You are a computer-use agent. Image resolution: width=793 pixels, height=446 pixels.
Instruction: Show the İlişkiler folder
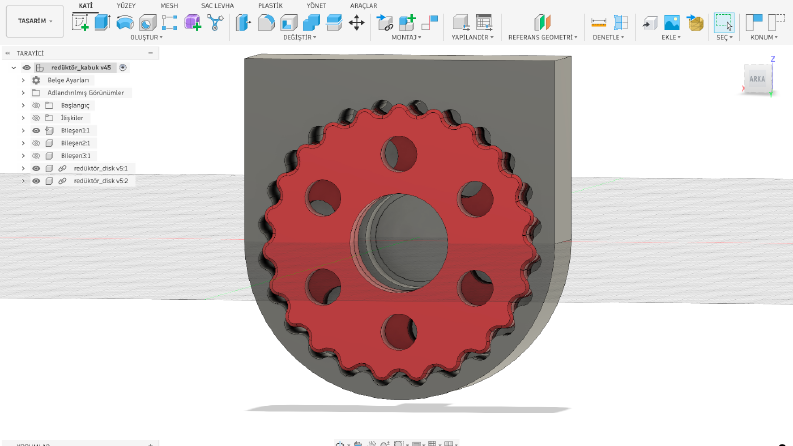coord(36,118)
